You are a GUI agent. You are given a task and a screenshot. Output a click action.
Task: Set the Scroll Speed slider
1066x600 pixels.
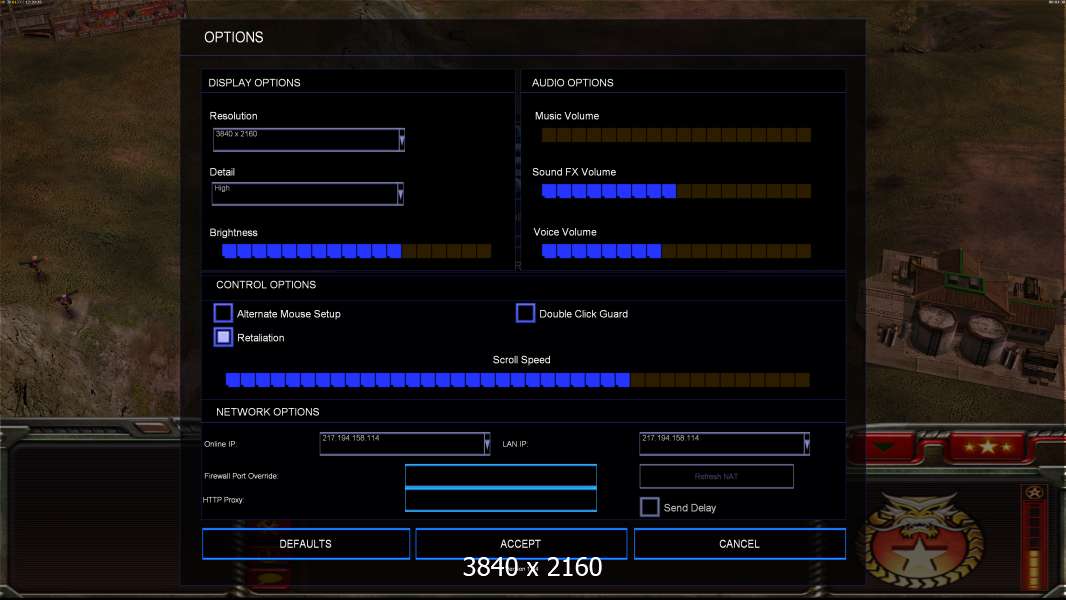point(517,380)
